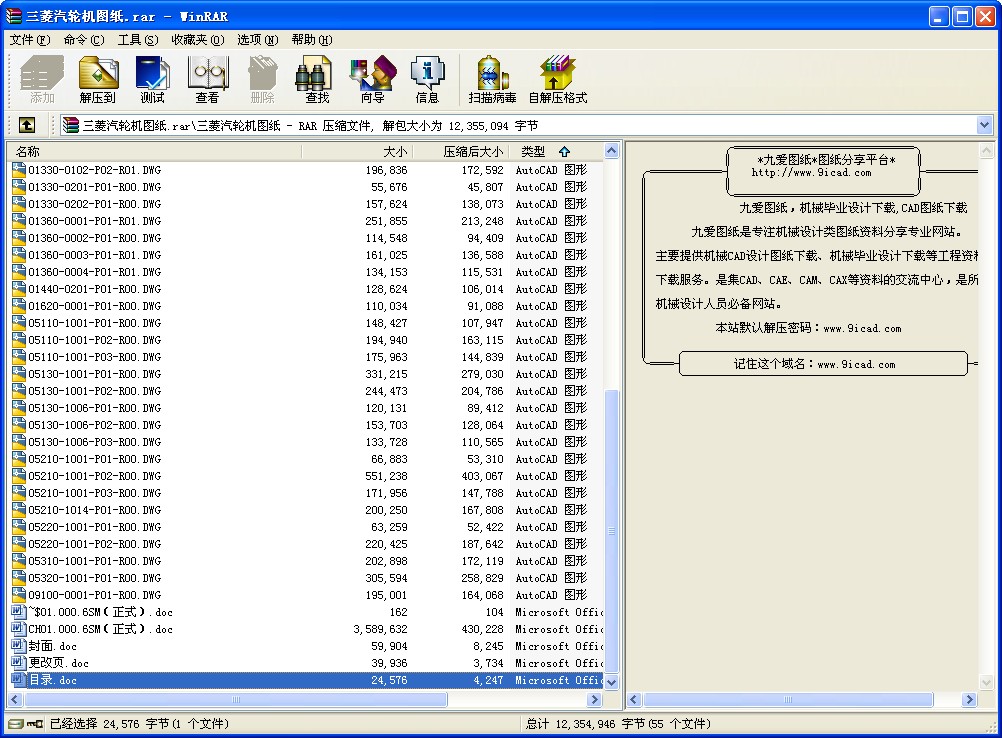Click DWG icon of 09100-0001-P01-R00.DWG
The image size is (1002, 738).
[19, 595]
